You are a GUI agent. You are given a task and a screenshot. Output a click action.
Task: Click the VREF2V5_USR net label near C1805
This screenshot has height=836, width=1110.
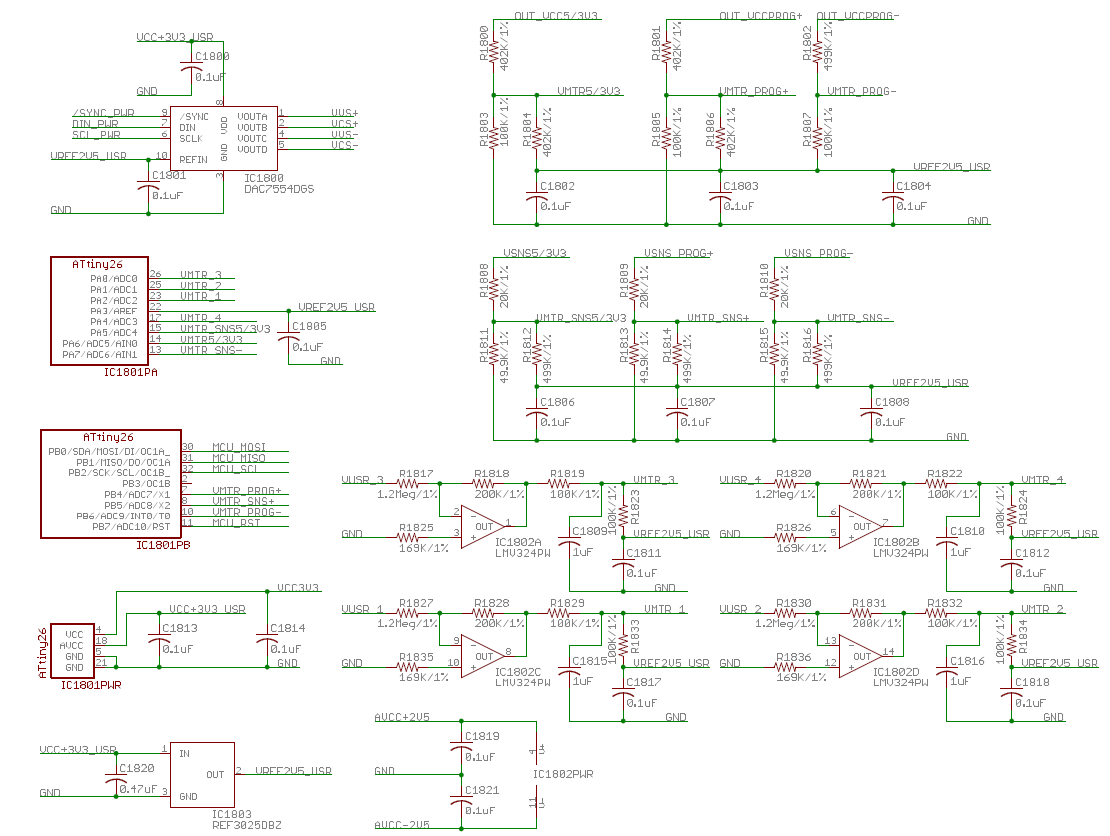point(336,307)
